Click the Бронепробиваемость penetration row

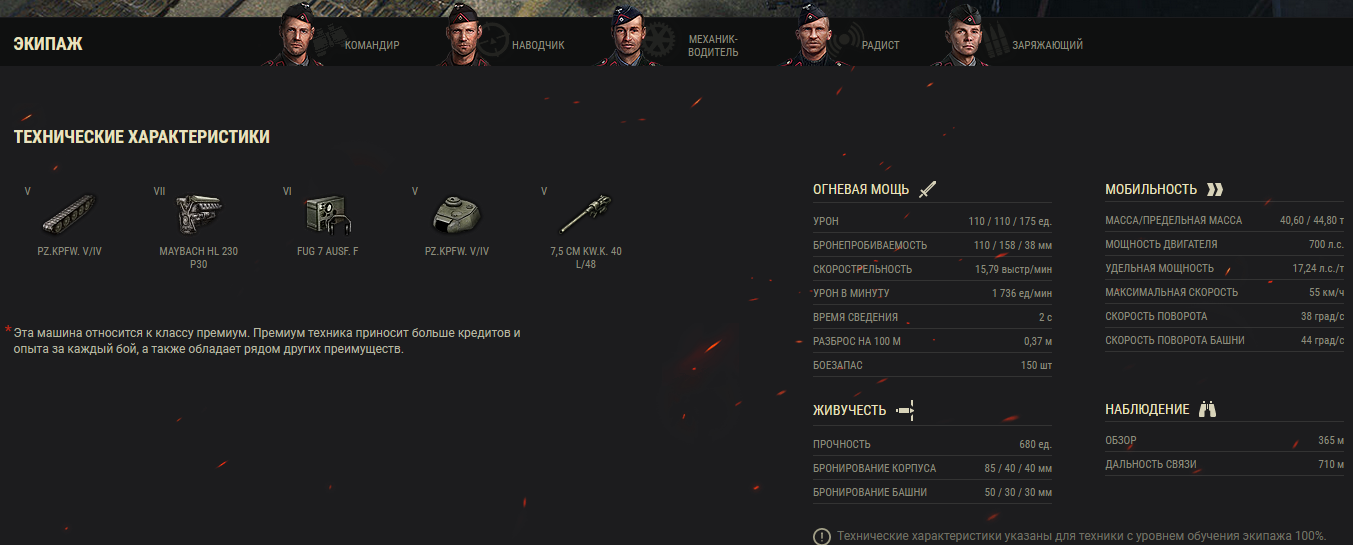[x=932, y=244]
